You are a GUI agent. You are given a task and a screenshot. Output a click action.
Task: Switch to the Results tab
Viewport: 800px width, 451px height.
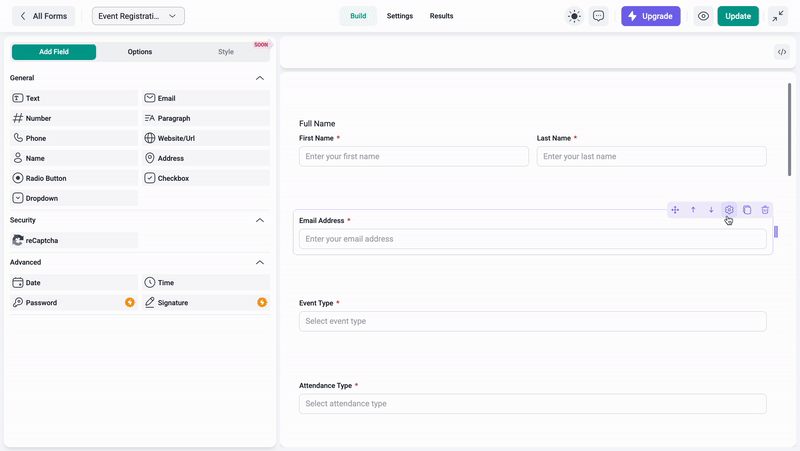(441, 16)
